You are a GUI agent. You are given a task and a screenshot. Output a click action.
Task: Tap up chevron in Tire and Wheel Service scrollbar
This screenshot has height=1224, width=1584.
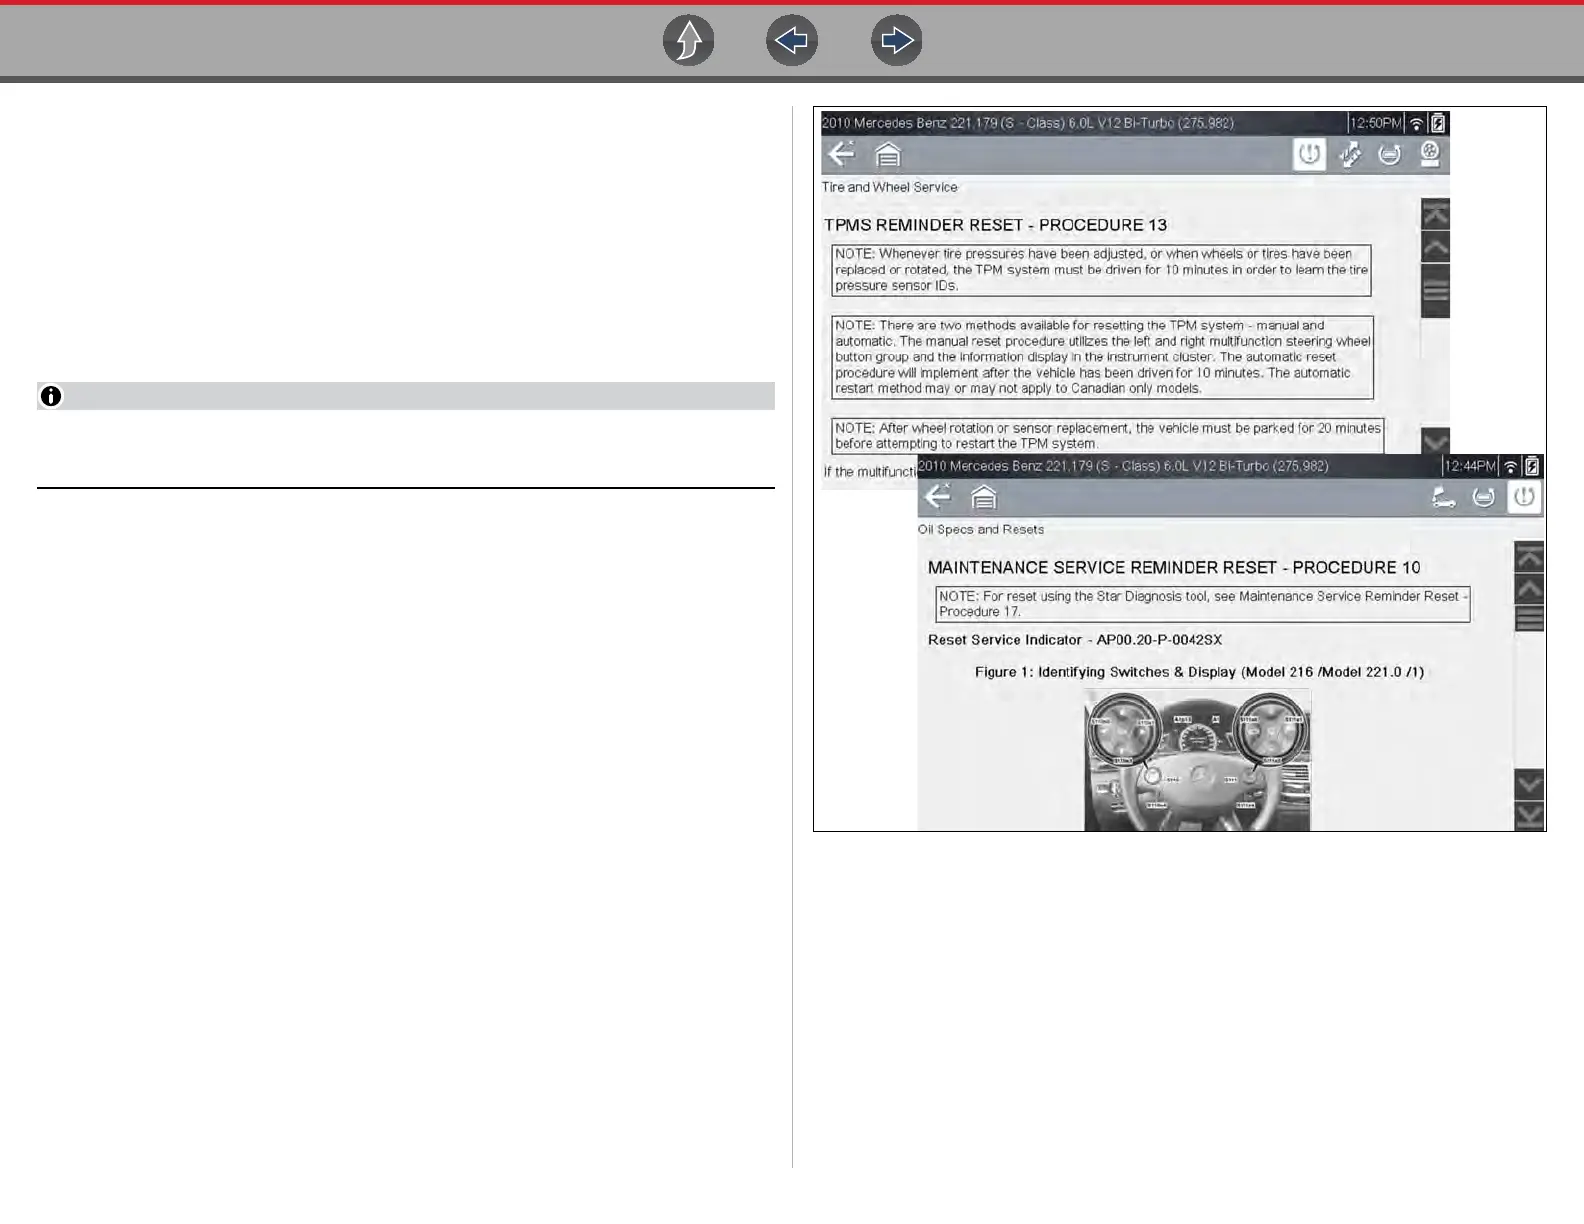[1435, 246]
